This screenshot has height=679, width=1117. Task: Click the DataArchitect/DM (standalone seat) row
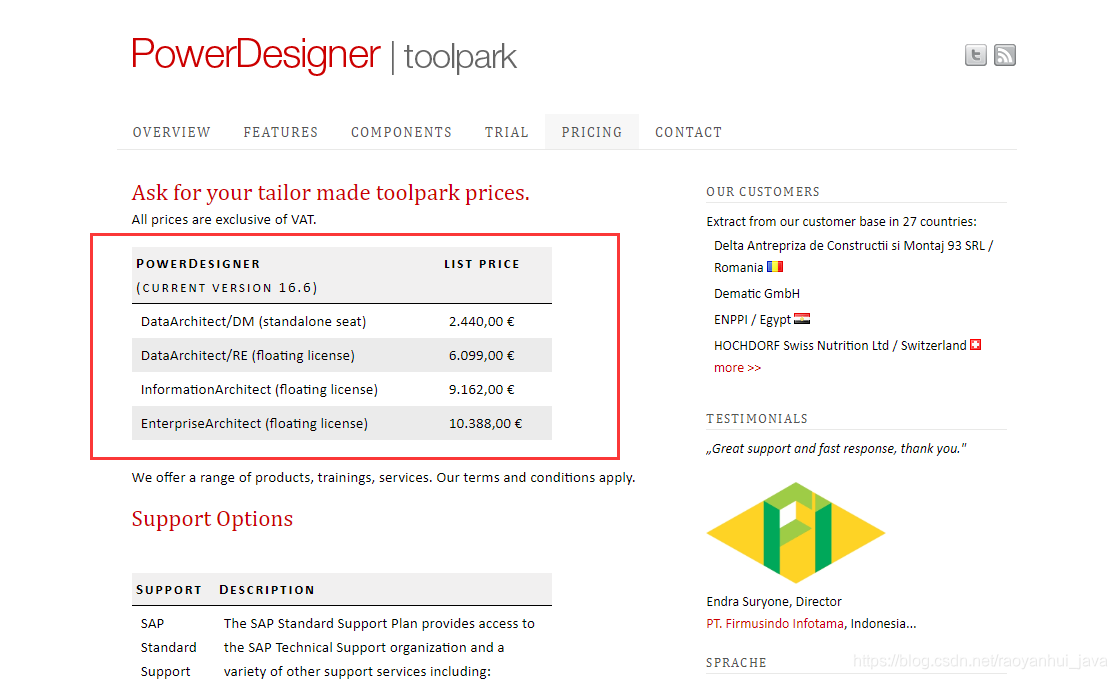coord(342,321)
